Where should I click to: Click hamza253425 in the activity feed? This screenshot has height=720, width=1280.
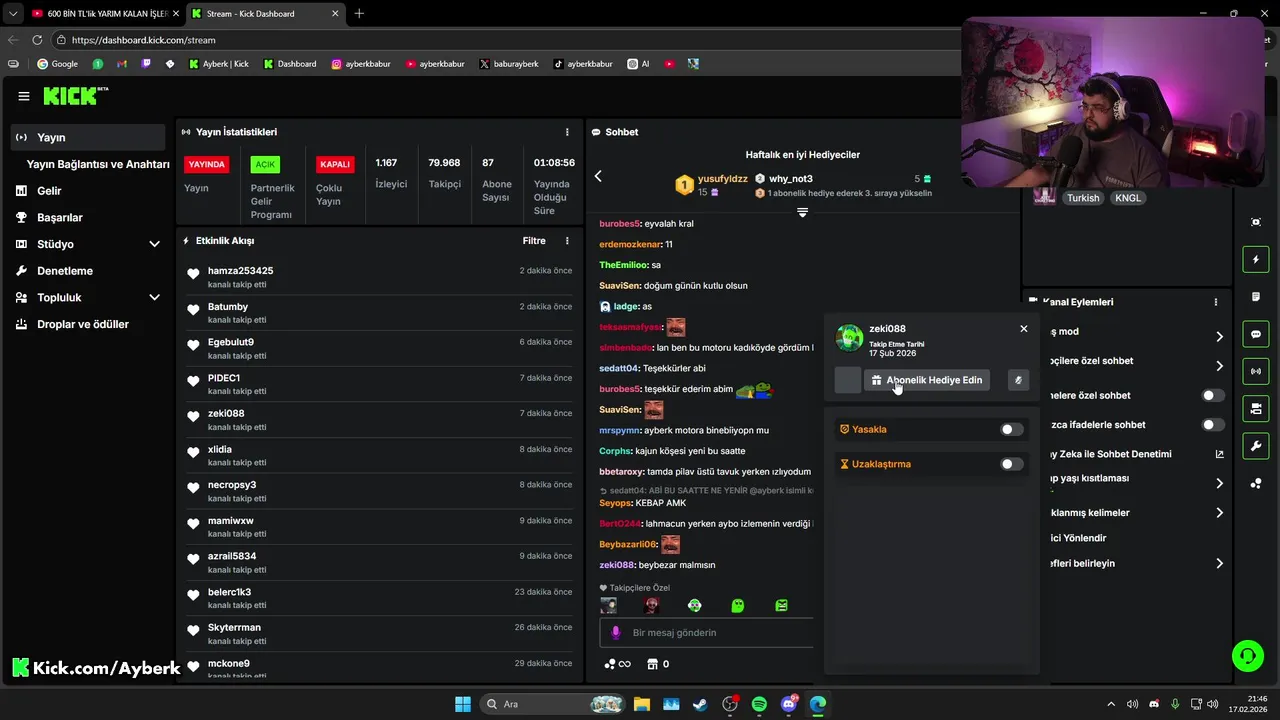240,271
